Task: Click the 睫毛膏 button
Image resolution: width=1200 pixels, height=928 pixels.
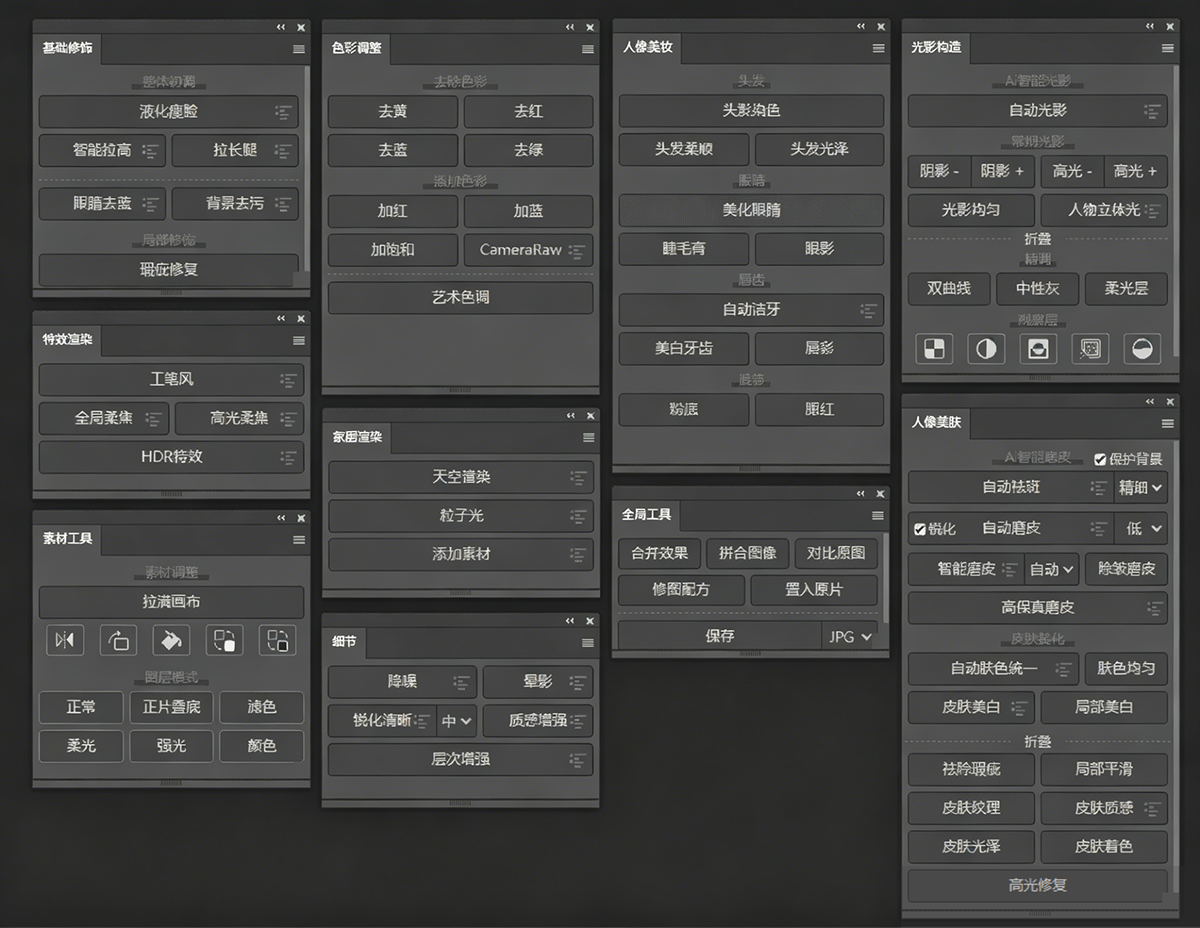Action: [x=684, y=249]
